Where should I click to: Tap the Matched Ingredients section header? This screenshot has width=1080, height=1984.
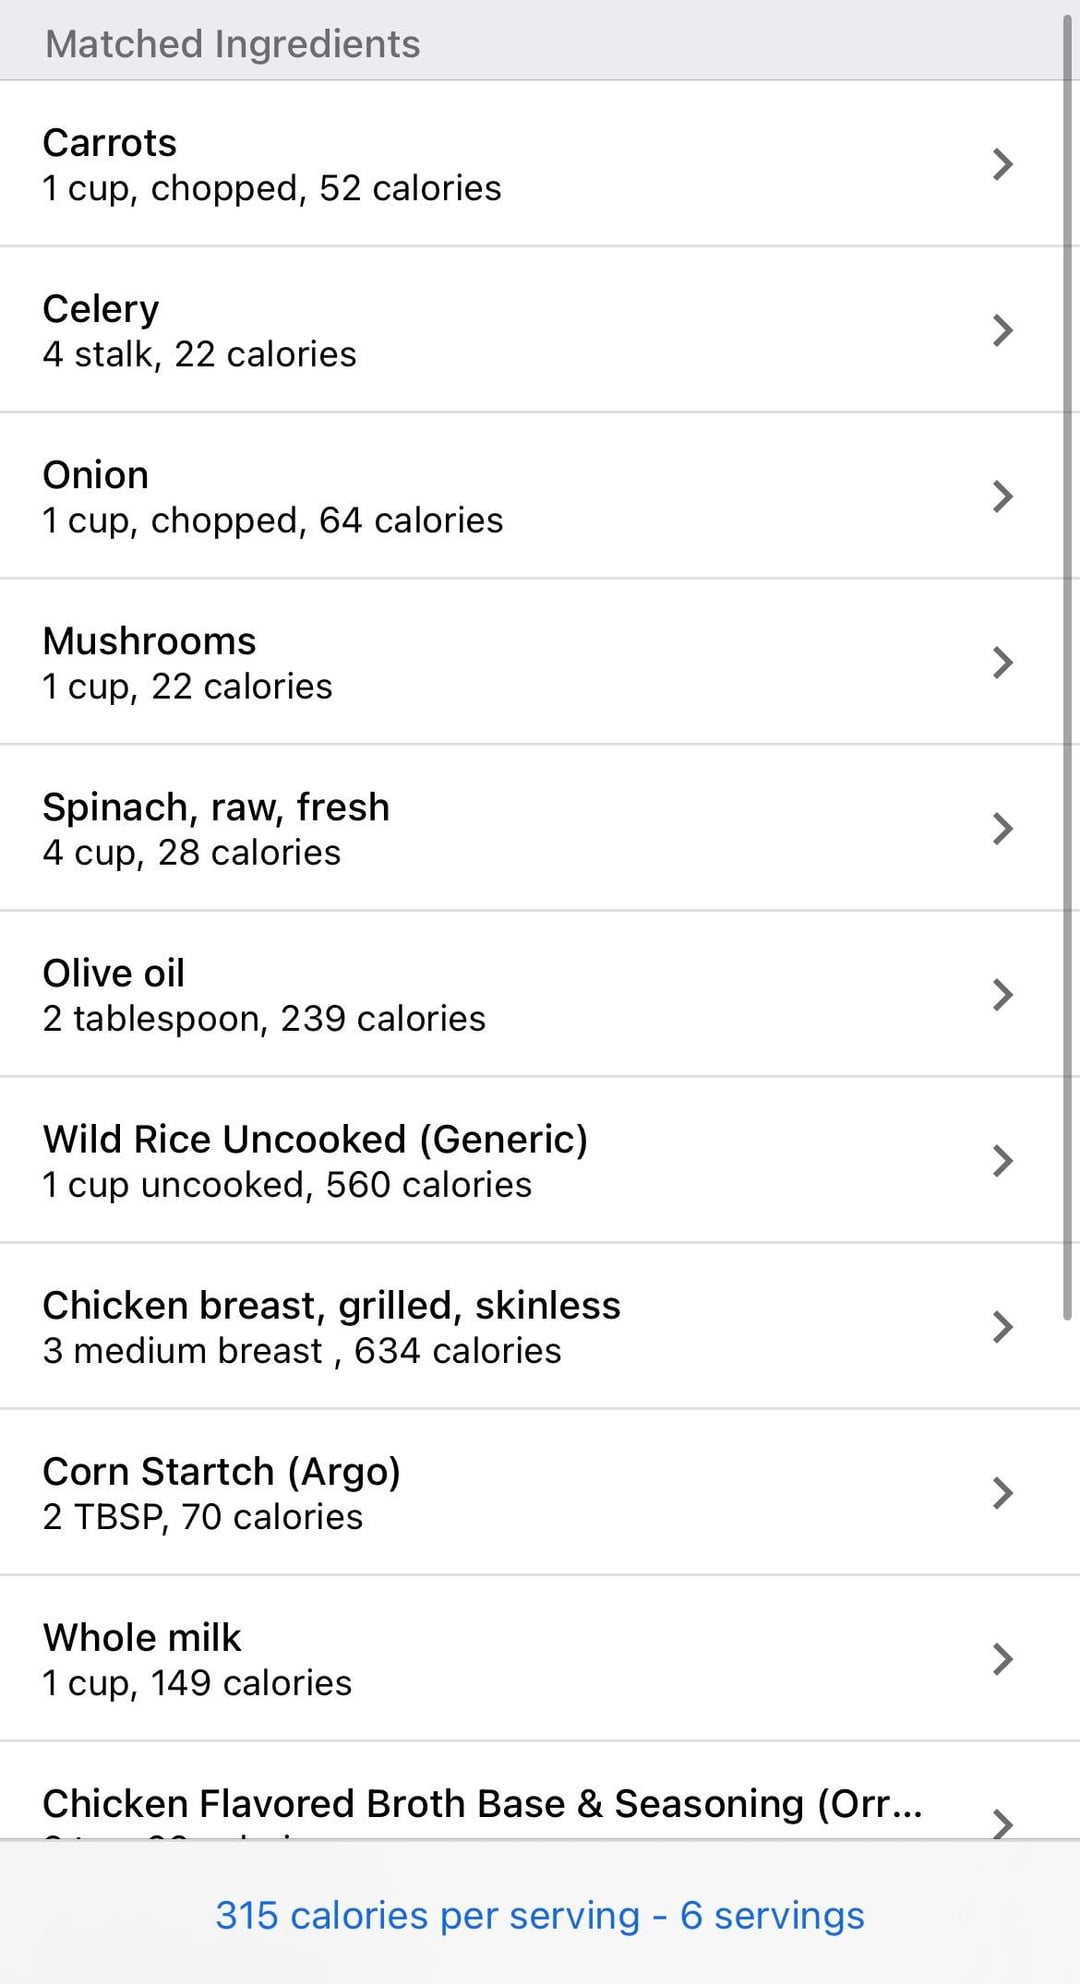click(x=233, y=44)
